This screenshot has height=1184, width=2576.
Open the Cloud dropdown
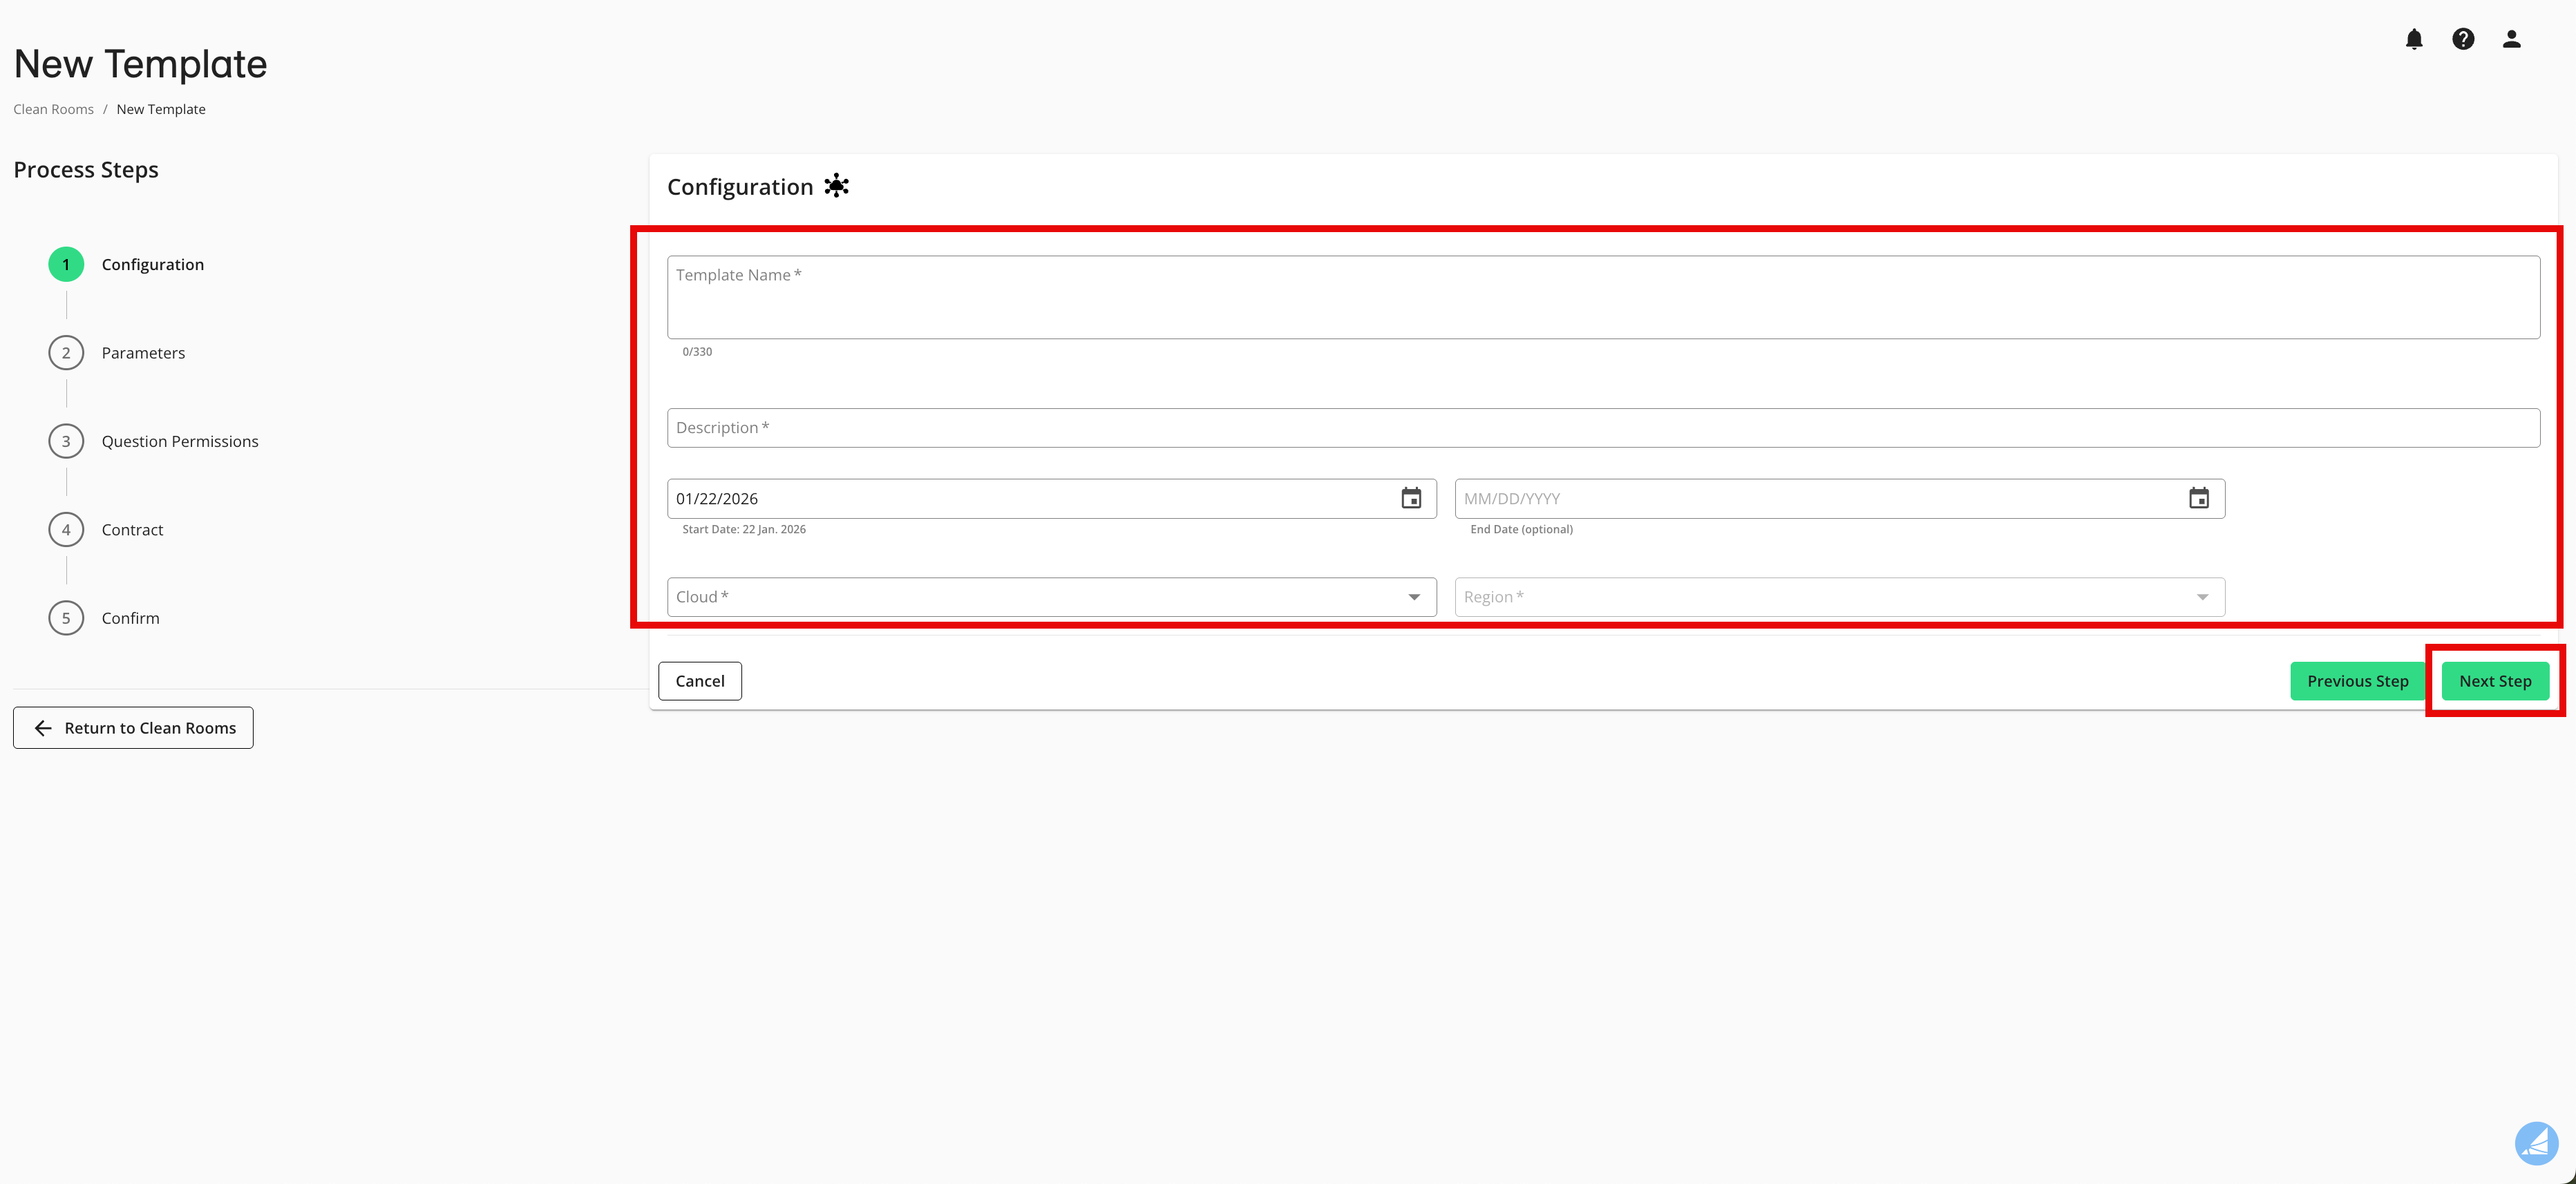pyautogui.click(x=1050, y=596)
